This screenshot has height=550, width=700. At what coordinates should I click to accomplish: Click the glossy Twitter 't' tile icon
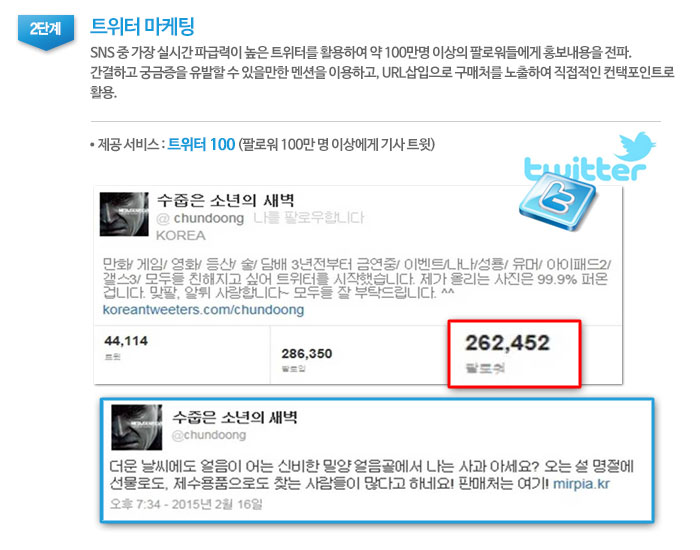coord(557,201)
